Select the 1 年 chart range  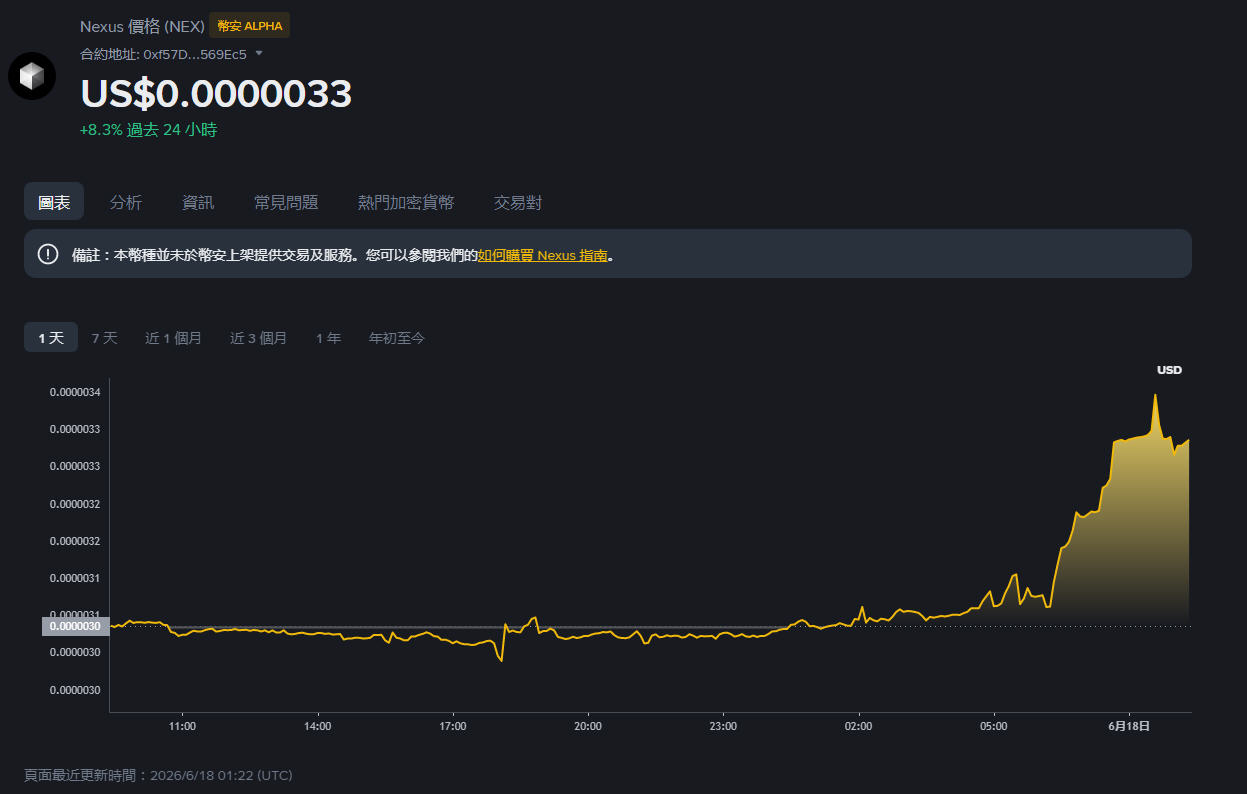pyautogui.click(x=328, y=338)
